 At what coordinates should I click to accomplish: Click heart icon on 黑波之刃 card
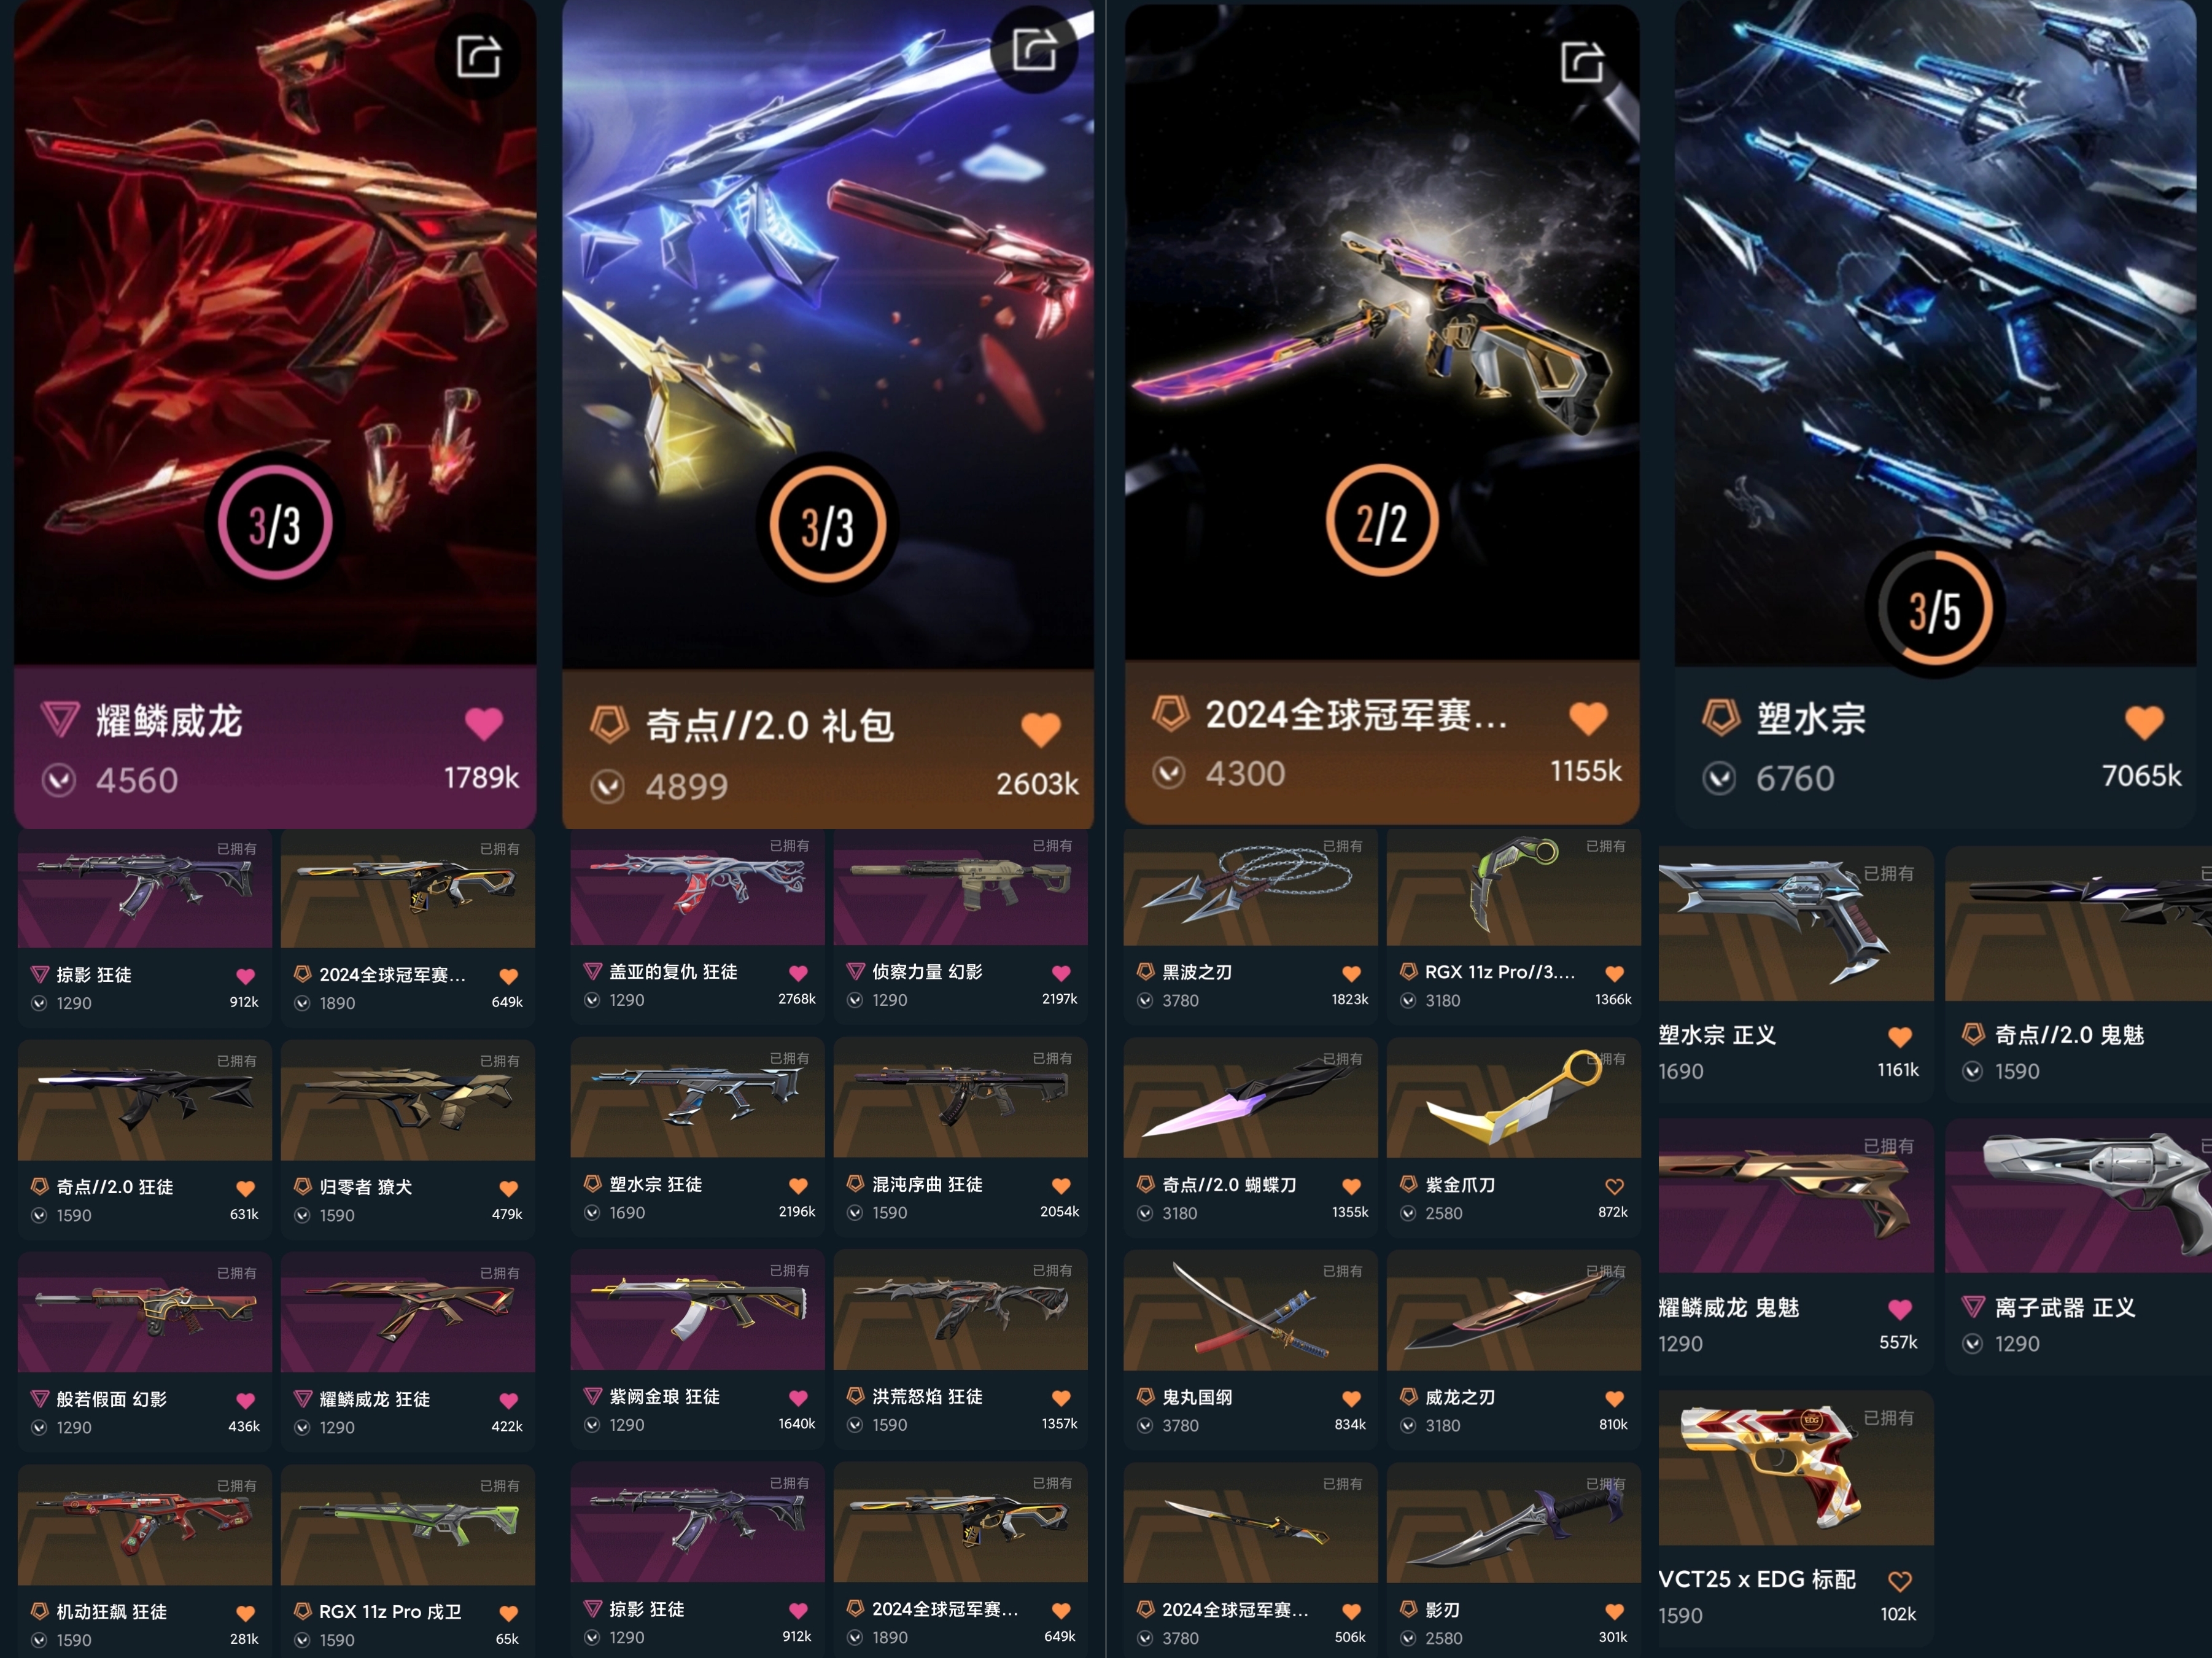point(1351,973)
